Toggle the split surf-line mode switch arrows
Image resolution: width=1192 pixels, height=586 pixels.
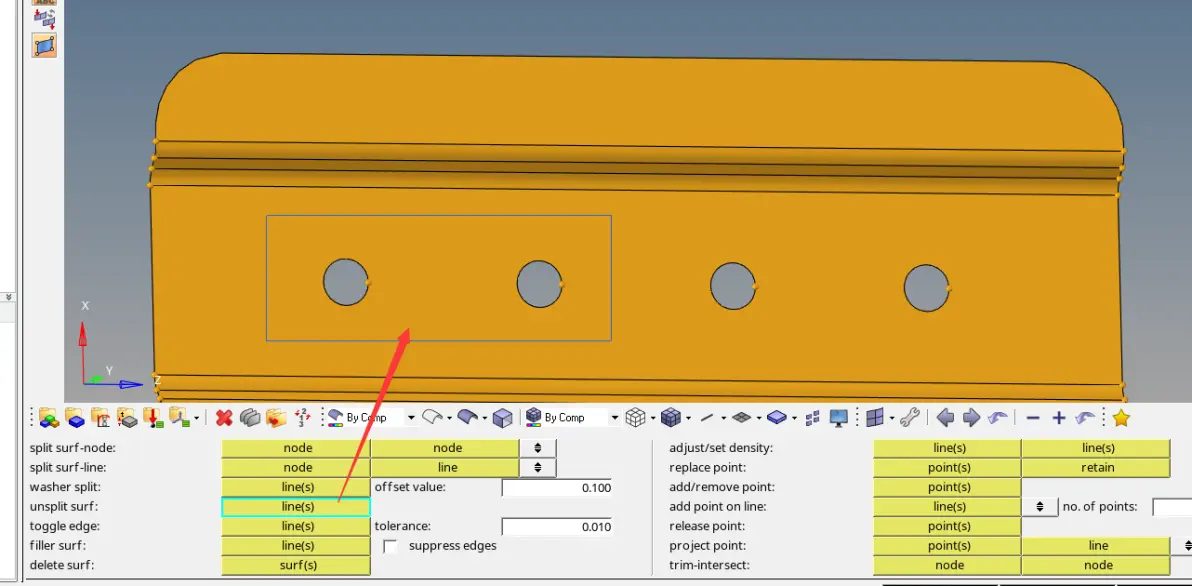[537, 467]
